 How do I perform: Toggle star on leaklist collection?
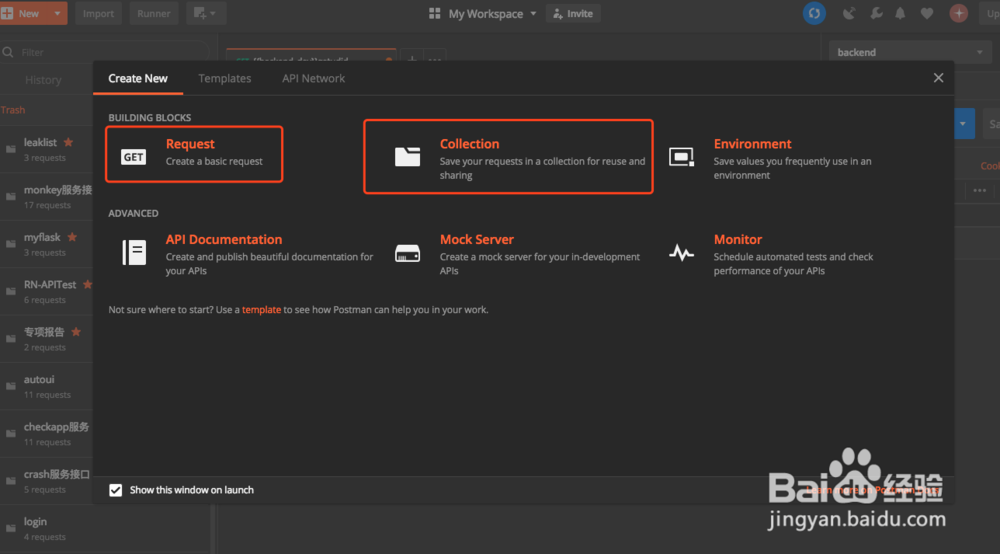(68, 142)
